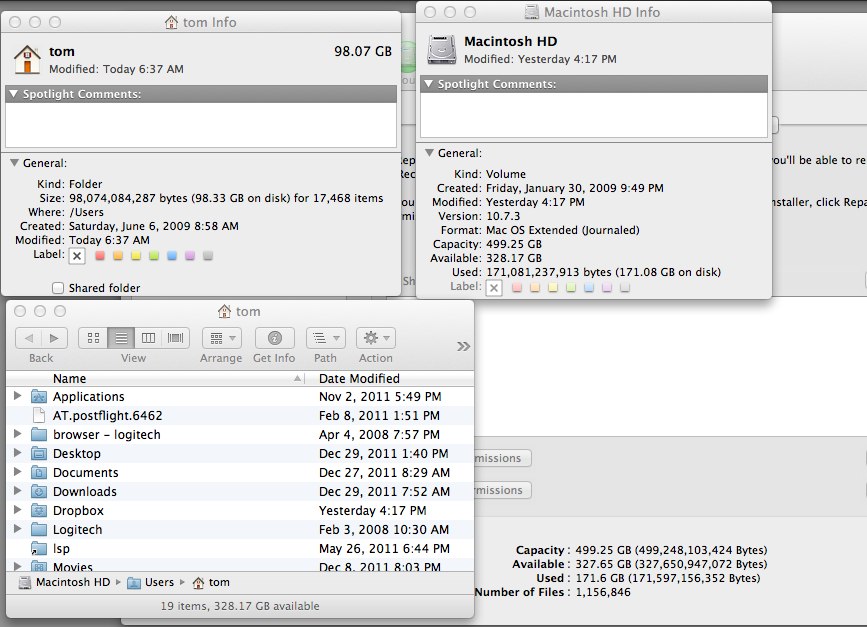Expand the Logitech folder row
Screen dimensions: 867x627
click(17, 529)
